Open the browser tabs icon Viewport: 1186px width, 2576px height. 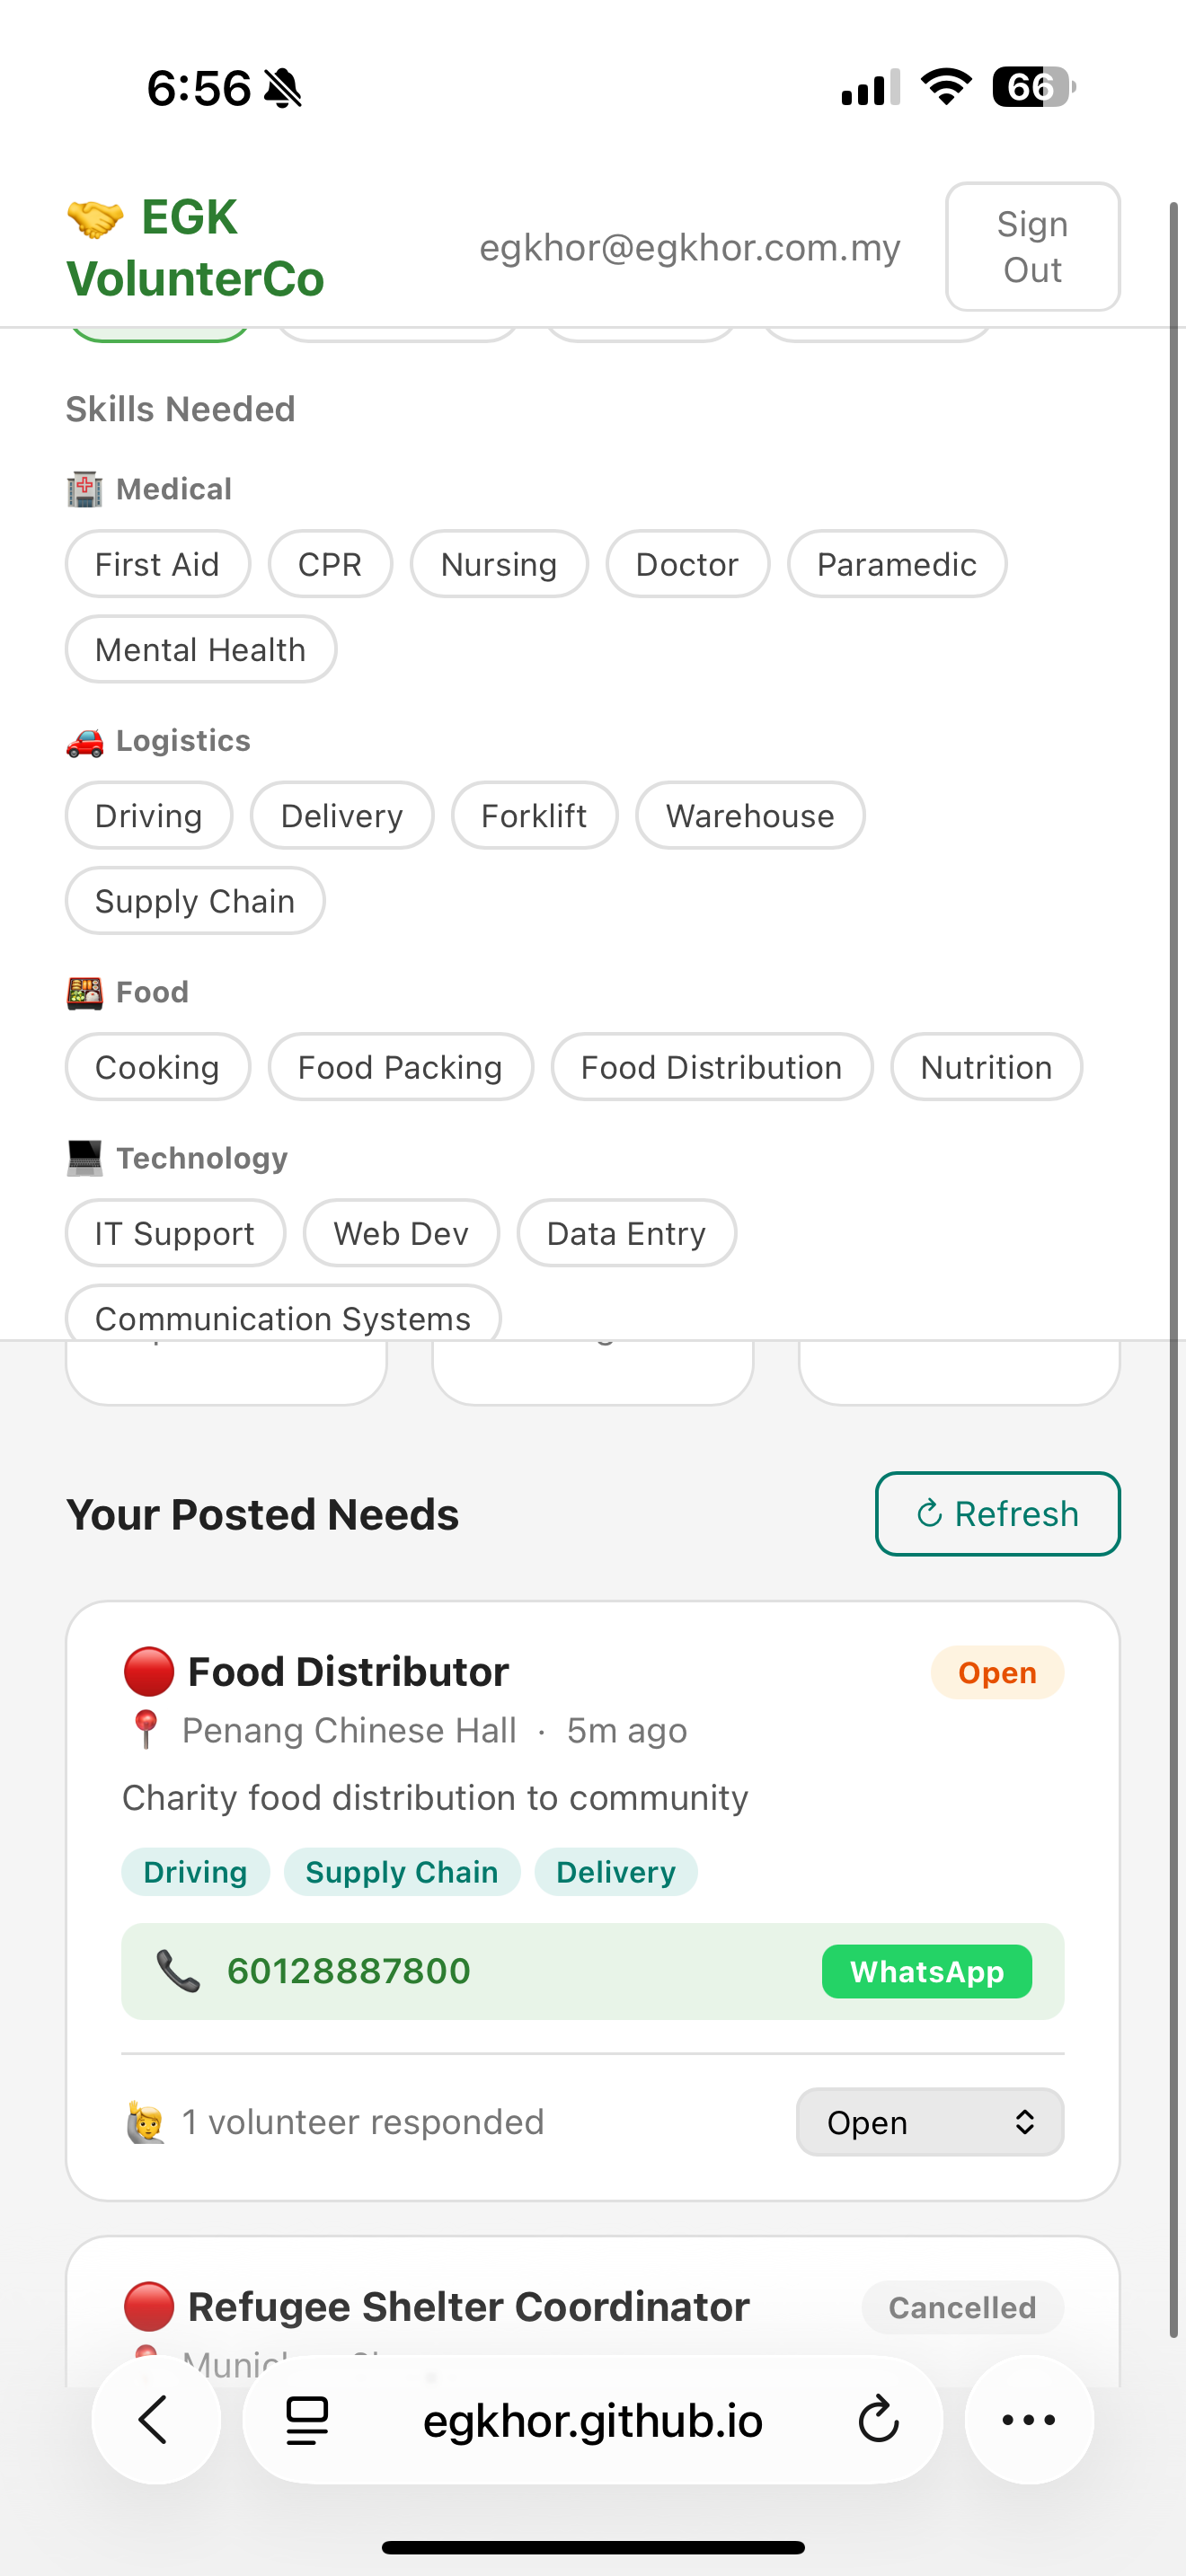pos(307,2421)
